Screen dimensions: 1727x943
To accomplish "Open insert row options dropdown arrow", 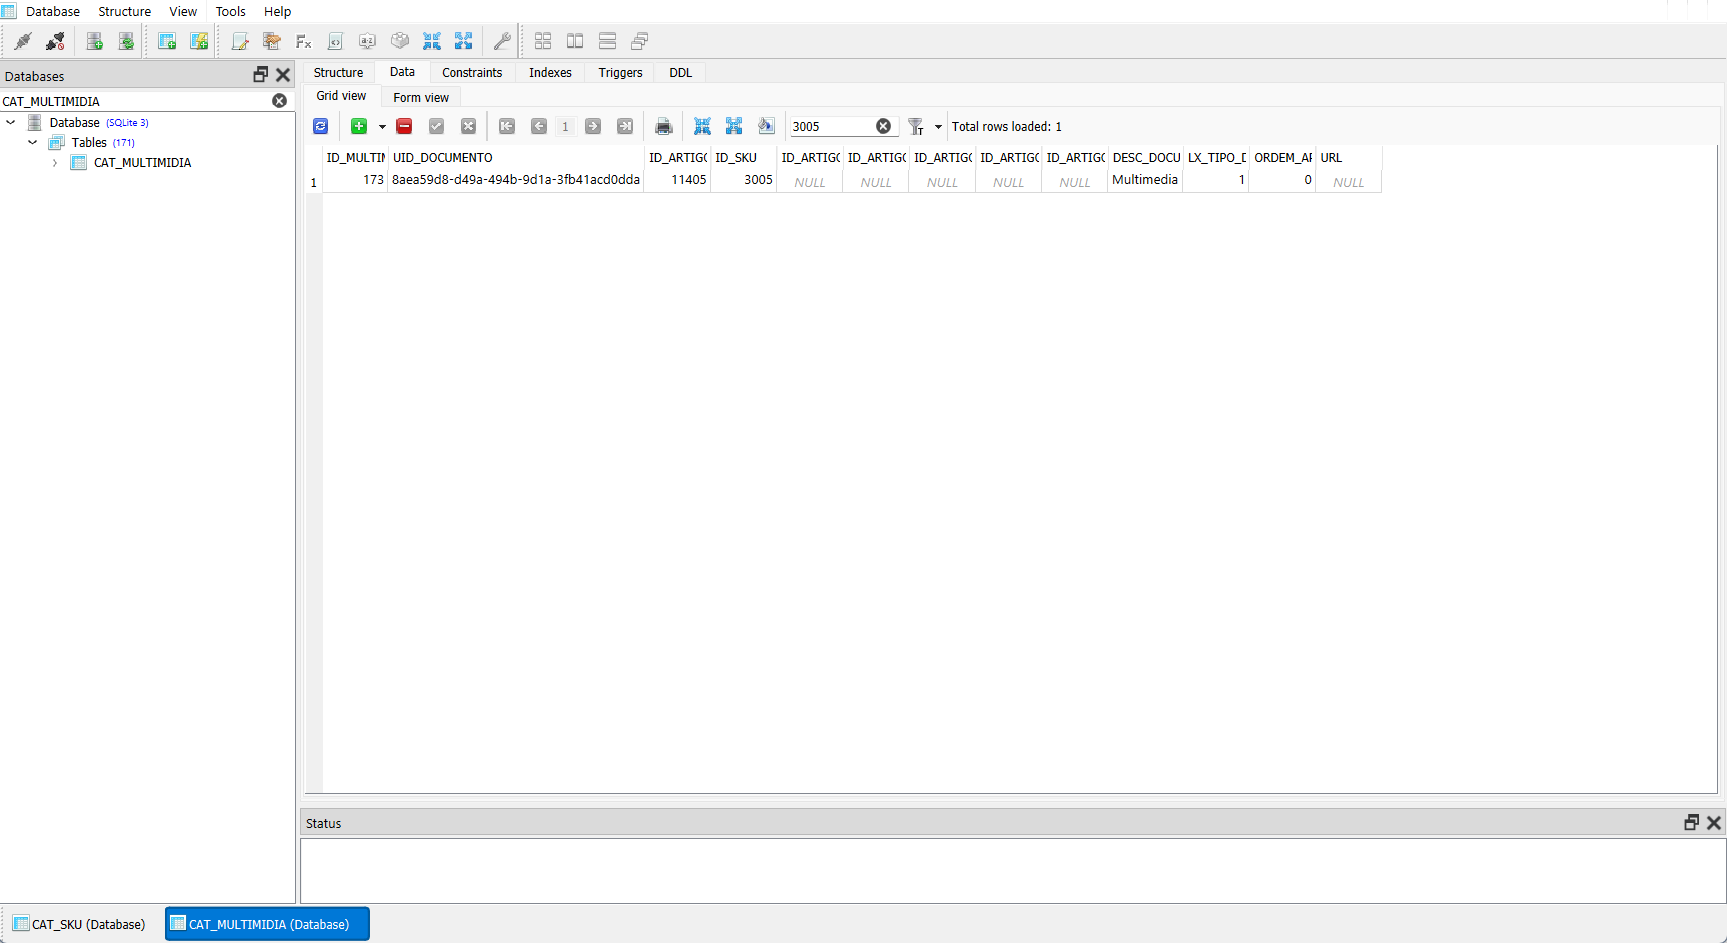I will (382, 127).
